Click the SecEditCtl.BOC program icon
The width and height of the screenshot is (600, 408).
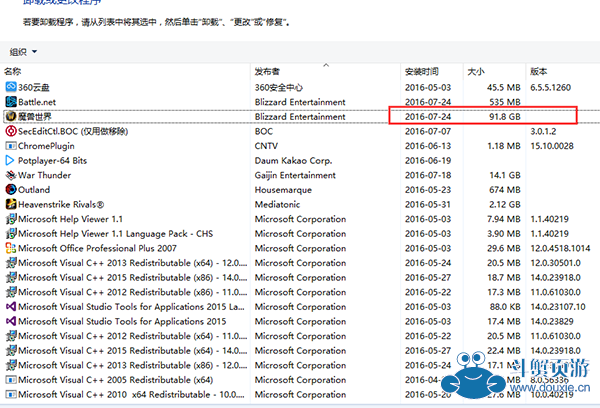tap(11, 131)
